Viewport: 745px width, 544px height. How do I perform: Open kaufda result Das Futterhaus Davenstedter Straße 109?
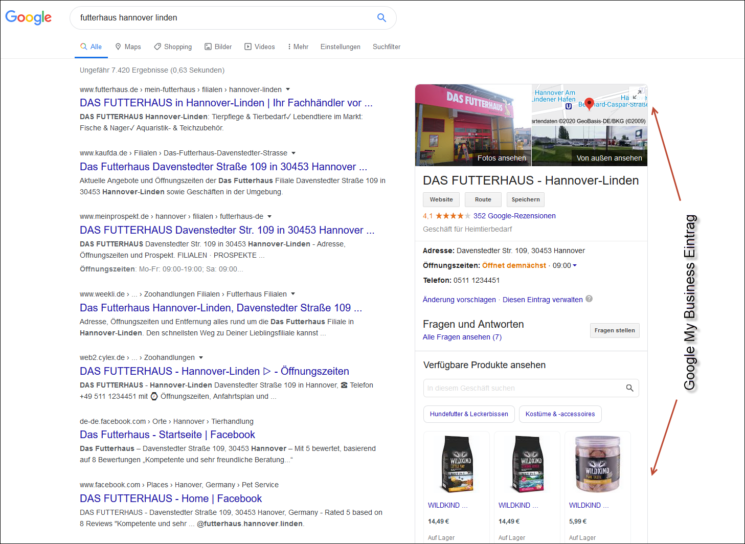point(223,166)
